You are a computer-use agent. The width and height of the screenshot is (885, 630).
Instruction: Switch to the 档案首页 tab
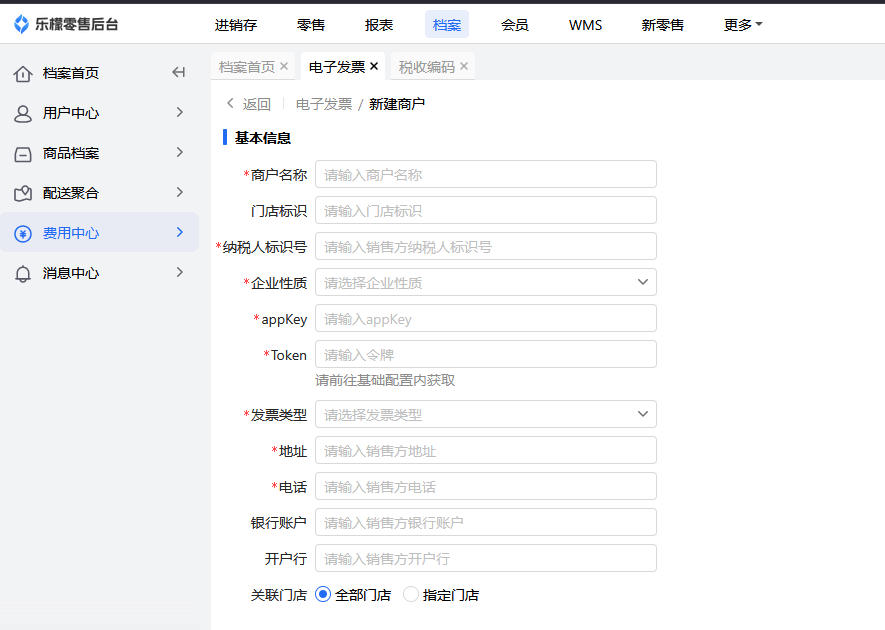246,67
